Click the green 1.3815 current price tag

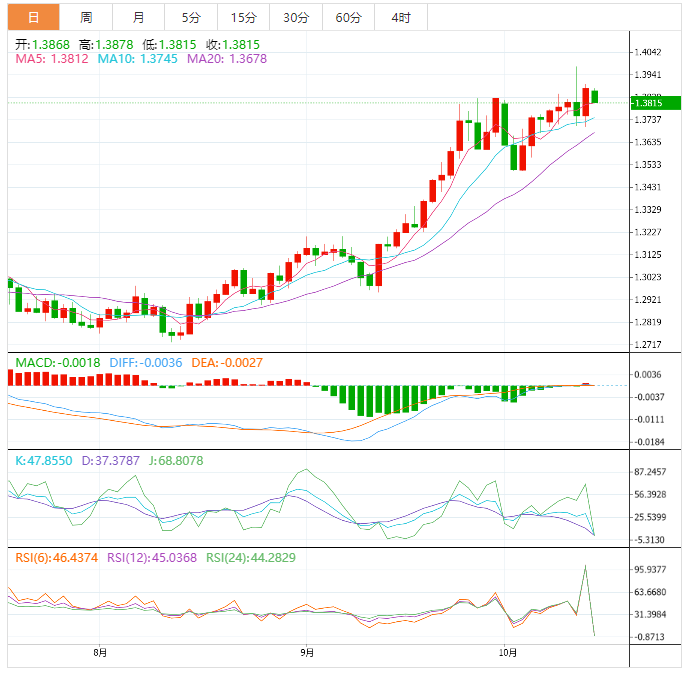655,103
